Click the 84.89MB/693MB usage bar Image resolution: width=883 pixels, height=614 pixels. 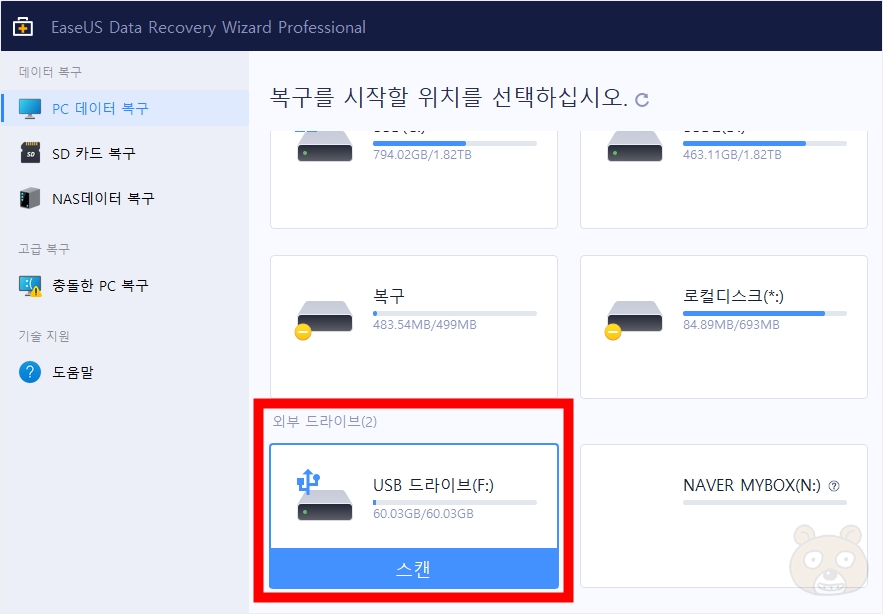click(x=765, y=313)
